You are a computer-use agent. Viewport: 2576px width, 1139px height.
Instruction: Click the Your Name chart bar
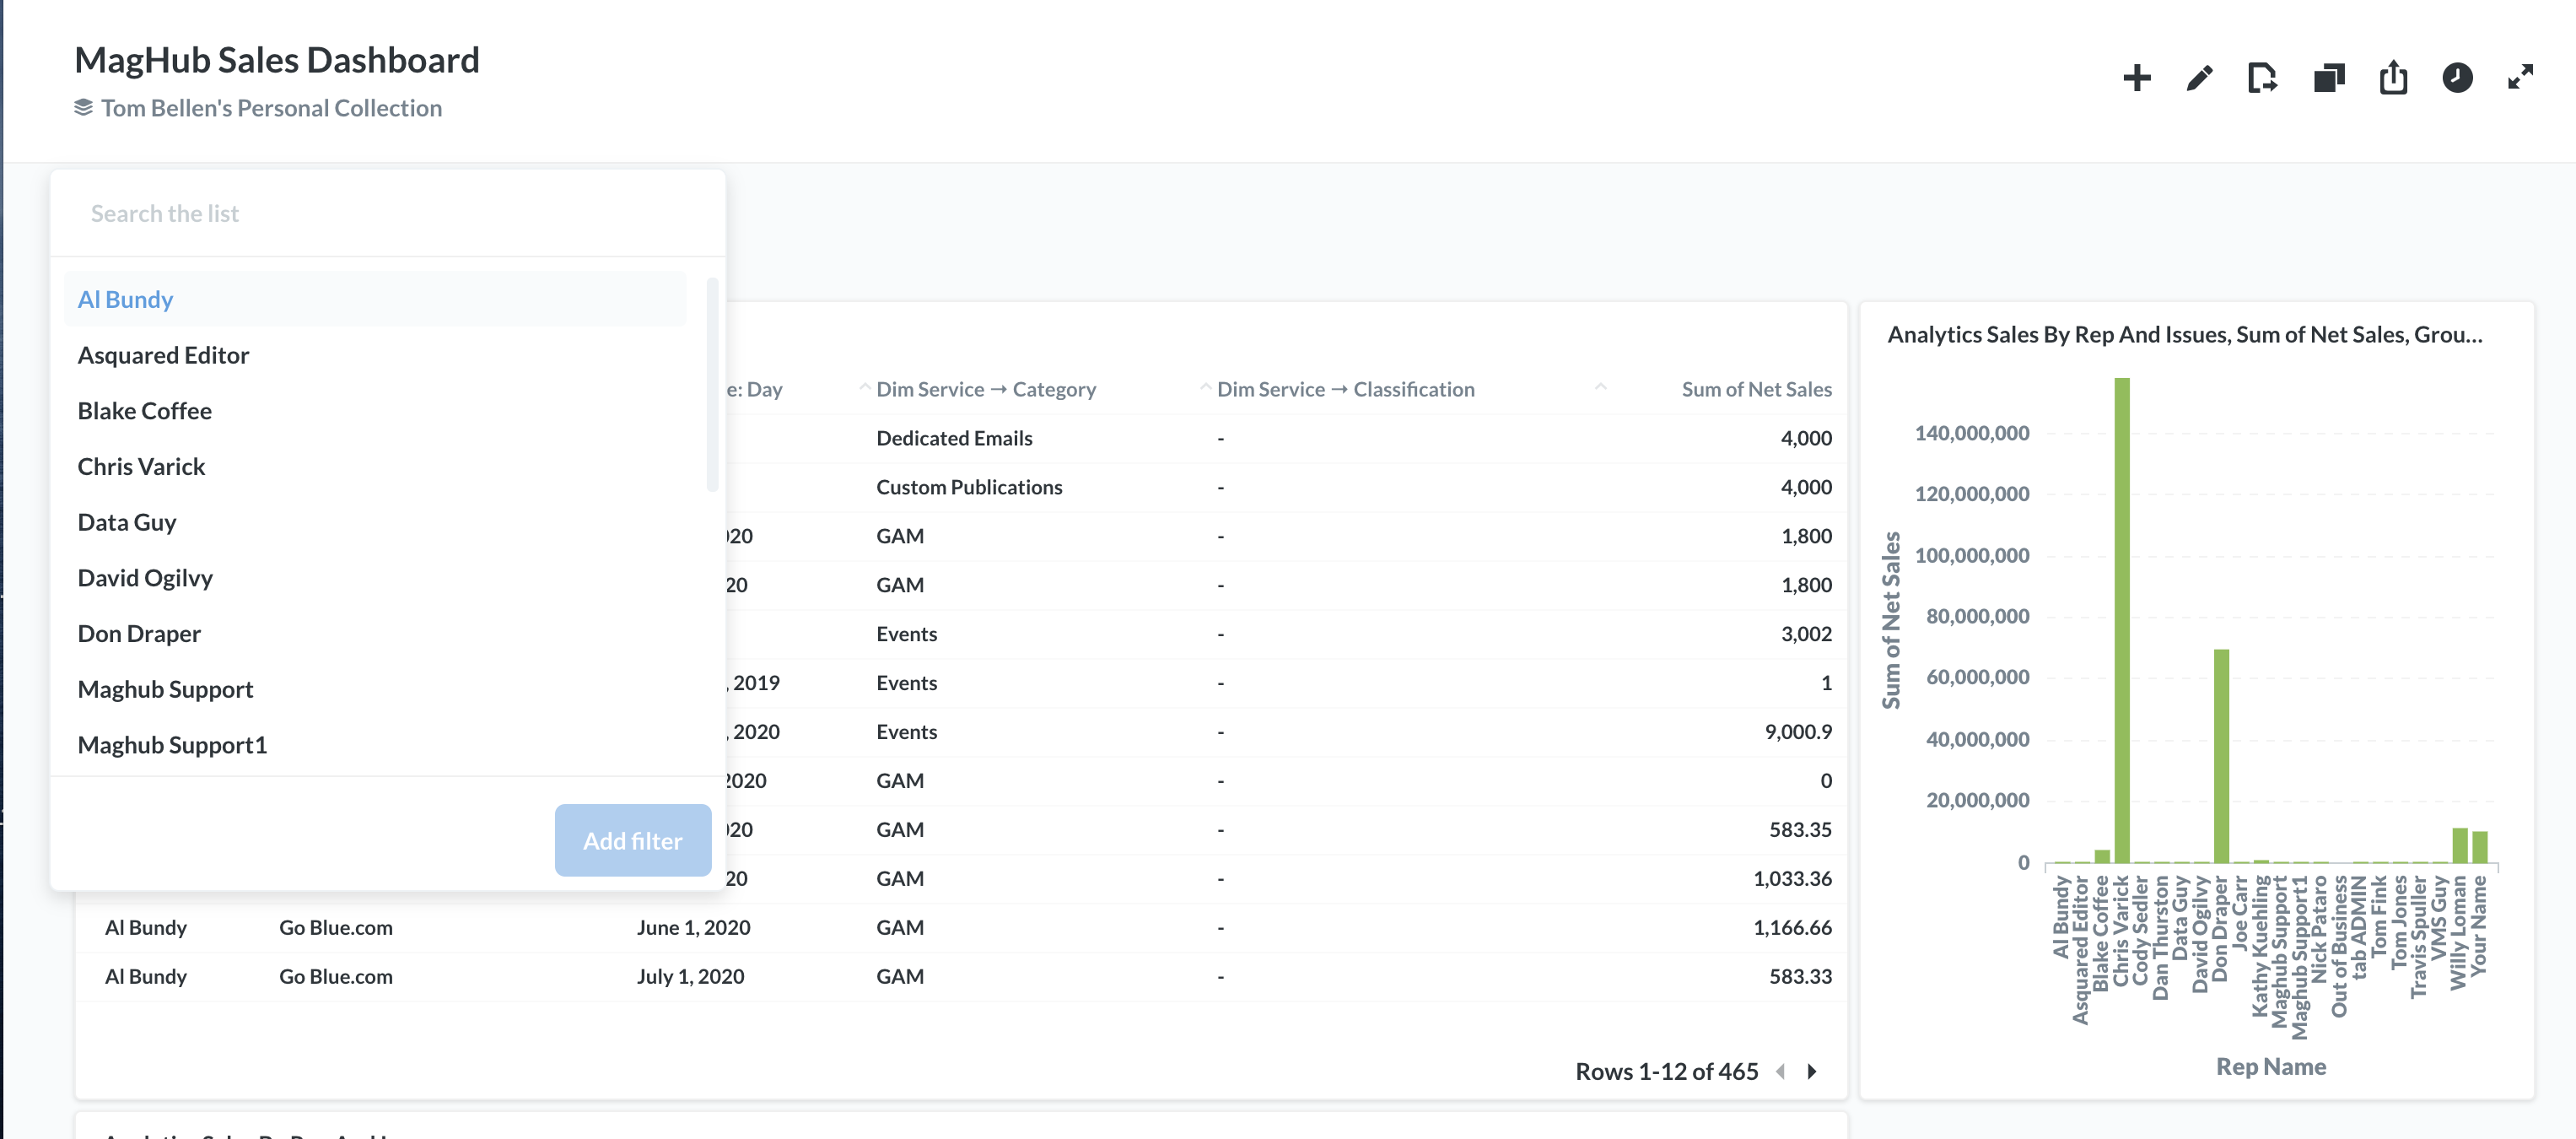(x=2479, y=847)
